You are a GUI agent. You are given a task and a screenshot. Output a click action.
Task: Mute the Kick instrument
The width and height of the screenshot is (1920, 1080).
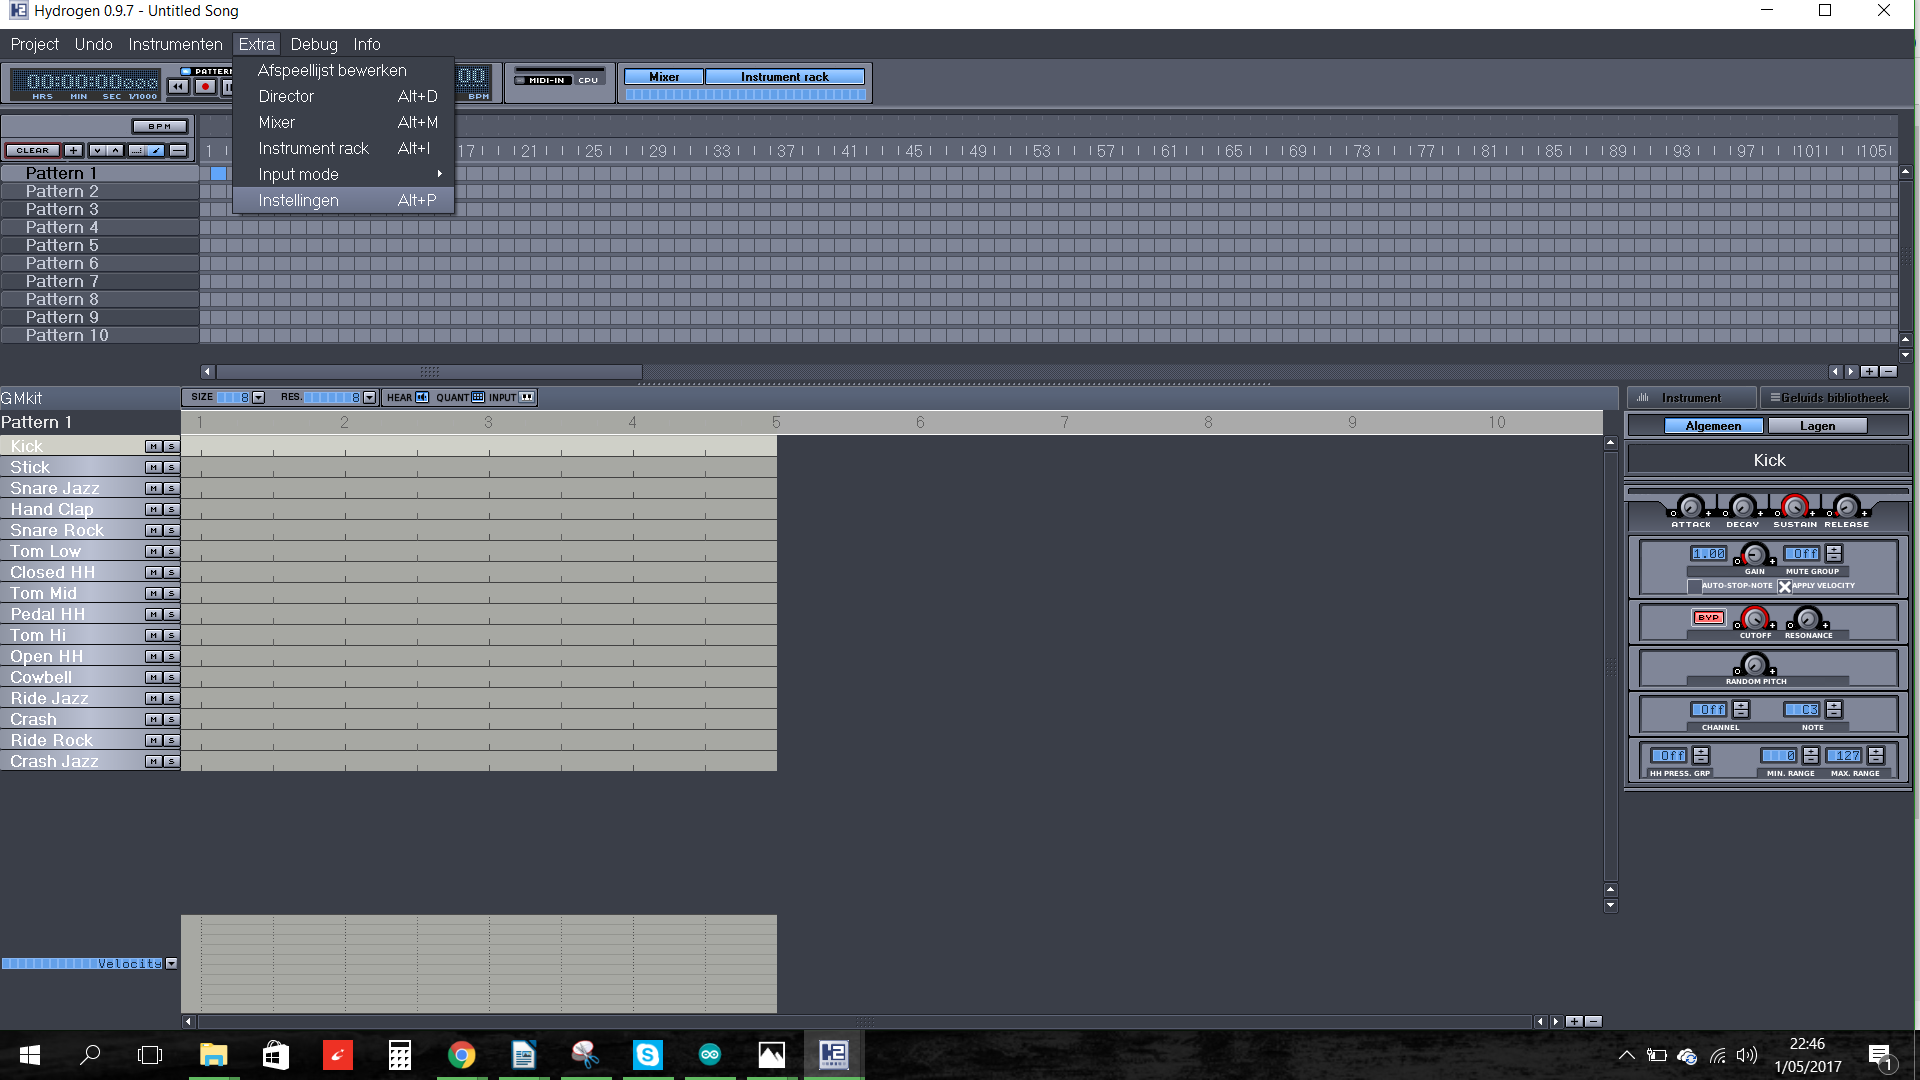(153, 447)
